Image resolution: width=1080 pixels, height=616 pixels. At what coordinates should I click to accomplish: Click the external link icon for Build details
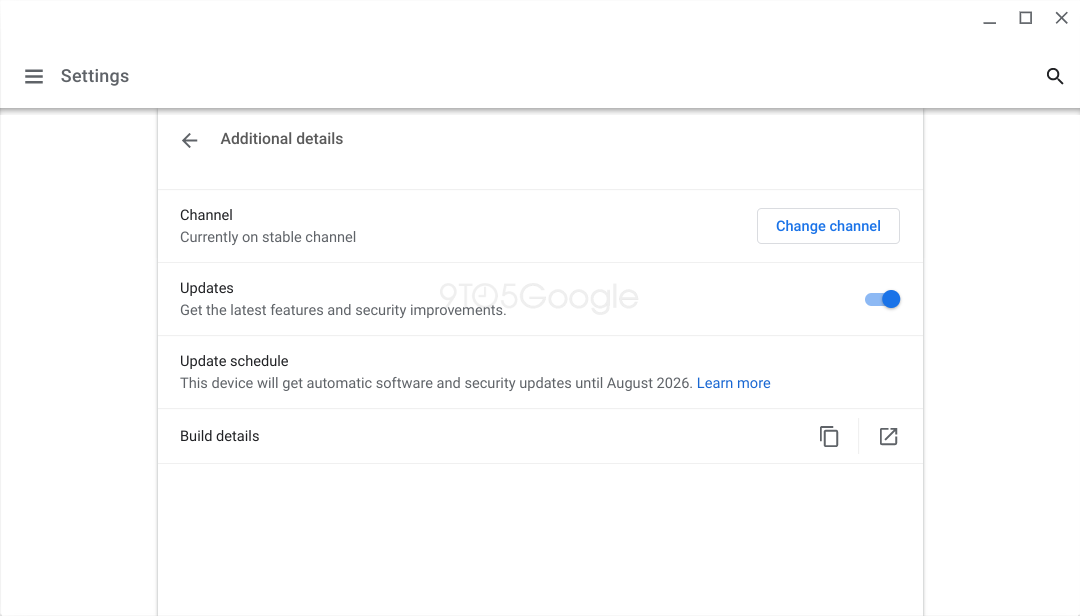coord(889,436)
